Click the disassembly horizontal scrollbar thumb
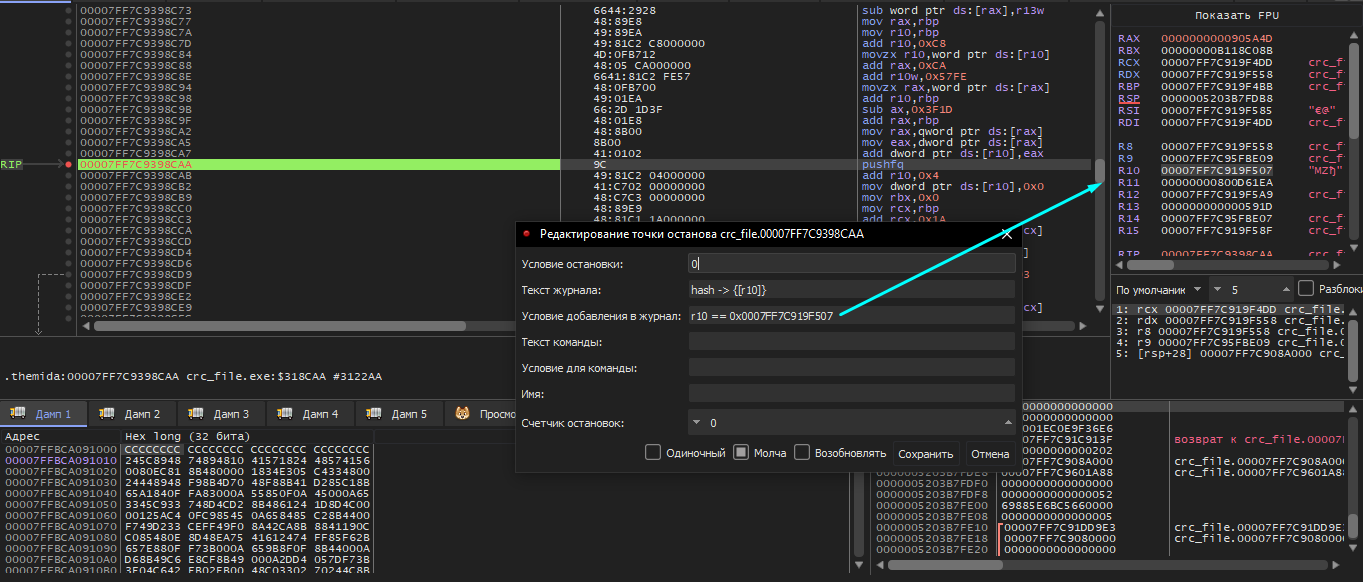1363x582 pixels. 279,325
